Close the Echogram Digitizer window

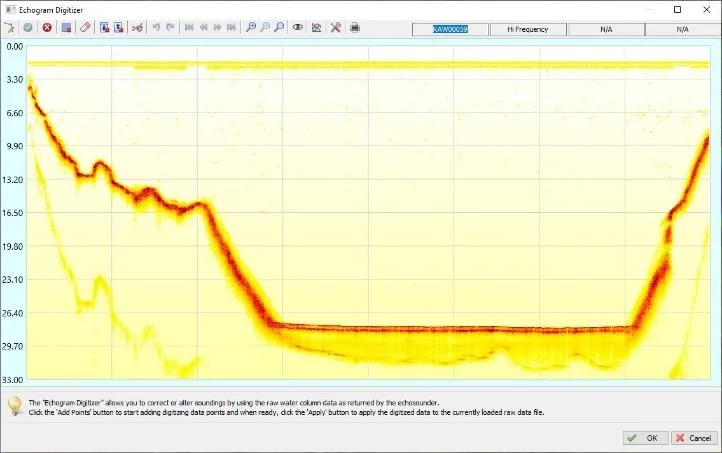tap(707, 9)
